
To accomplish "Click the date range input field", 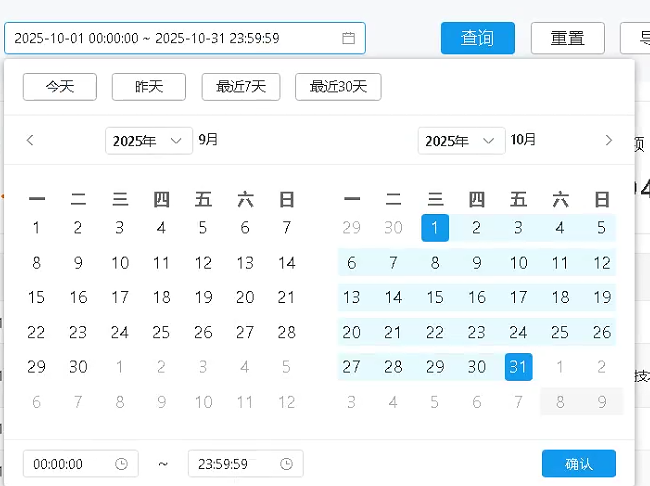I will 184,38.
